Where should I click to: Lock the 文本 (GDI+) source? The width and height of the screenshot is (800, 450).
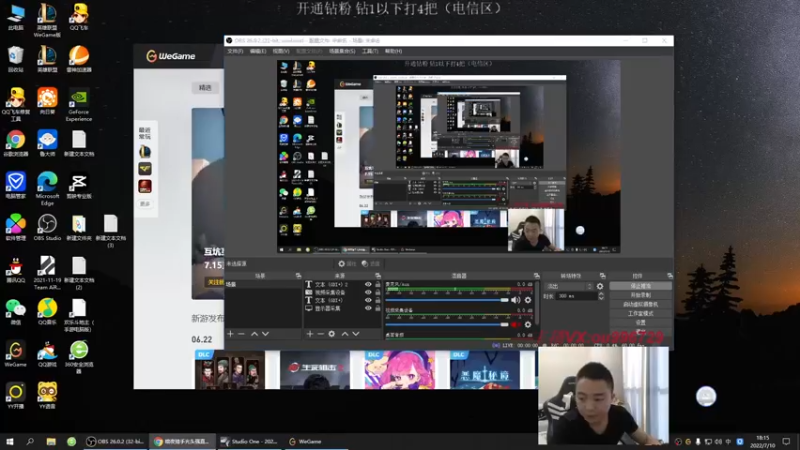378,301
